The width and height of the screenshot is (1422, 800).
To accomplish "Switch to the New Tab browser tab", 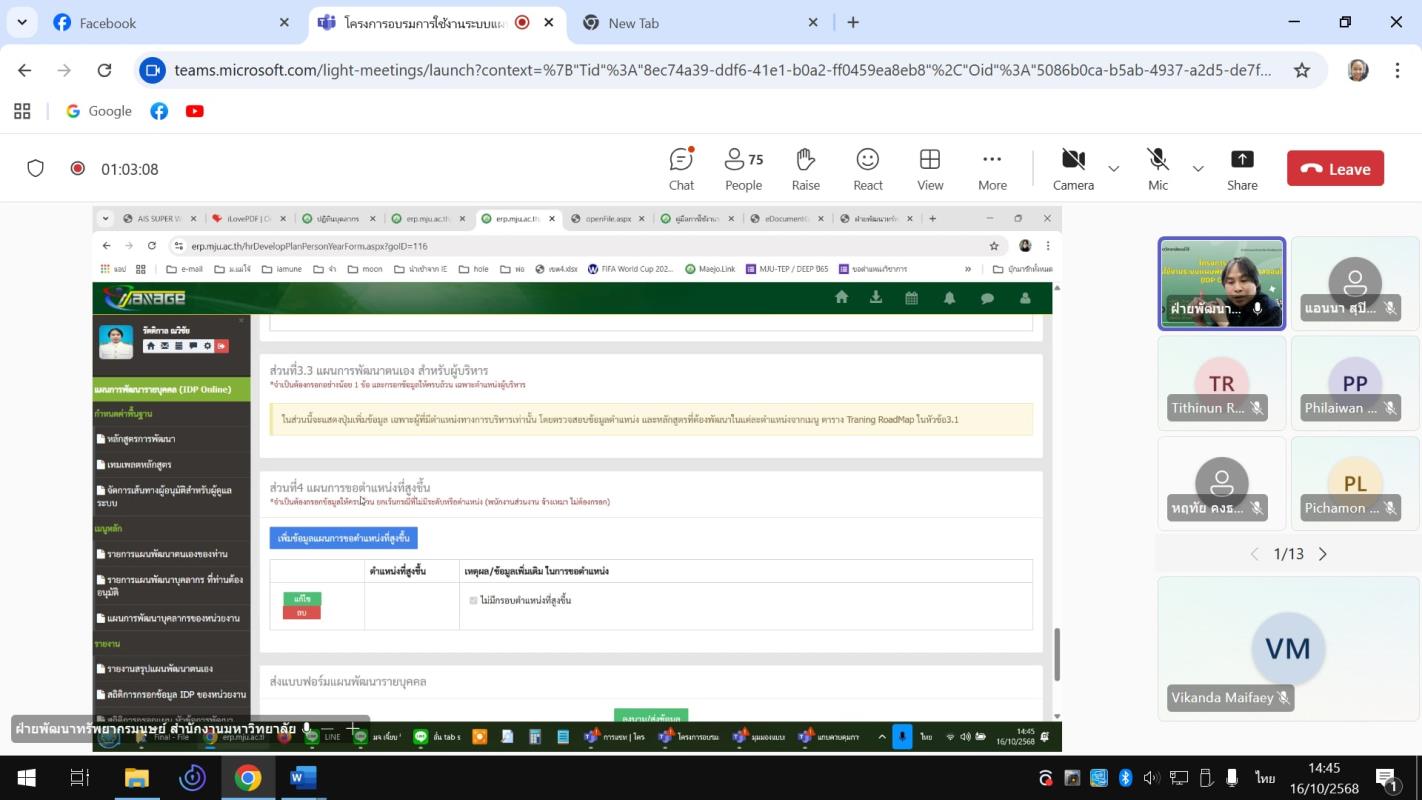I will pos(634,23).
